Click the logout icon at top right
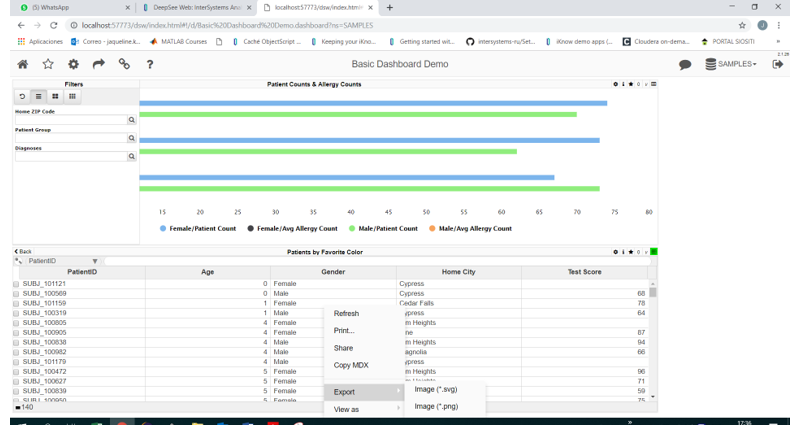Image resolution: width=803 pixels, height=425 pixels. (778, 64)
